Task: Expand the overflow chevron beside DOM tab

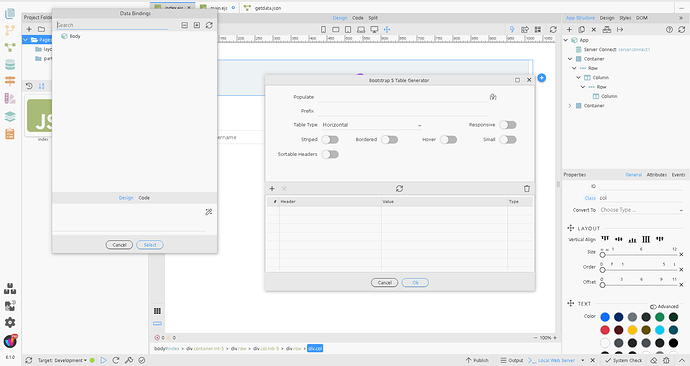Action: (x=681, y=18)
